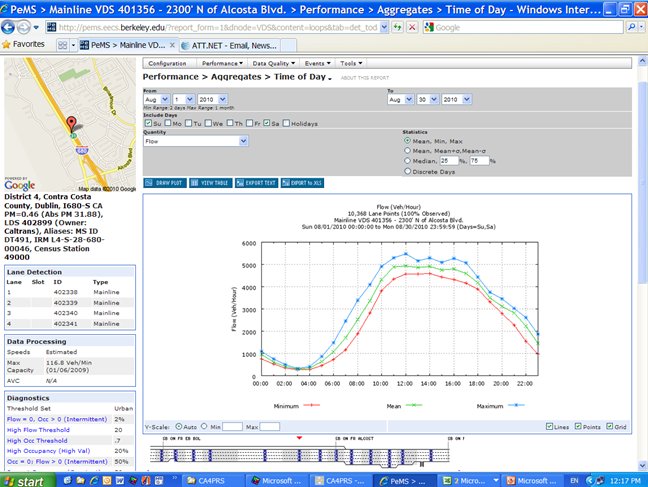Open the From month Aug dropdown
648x487 pixels.
155,100
